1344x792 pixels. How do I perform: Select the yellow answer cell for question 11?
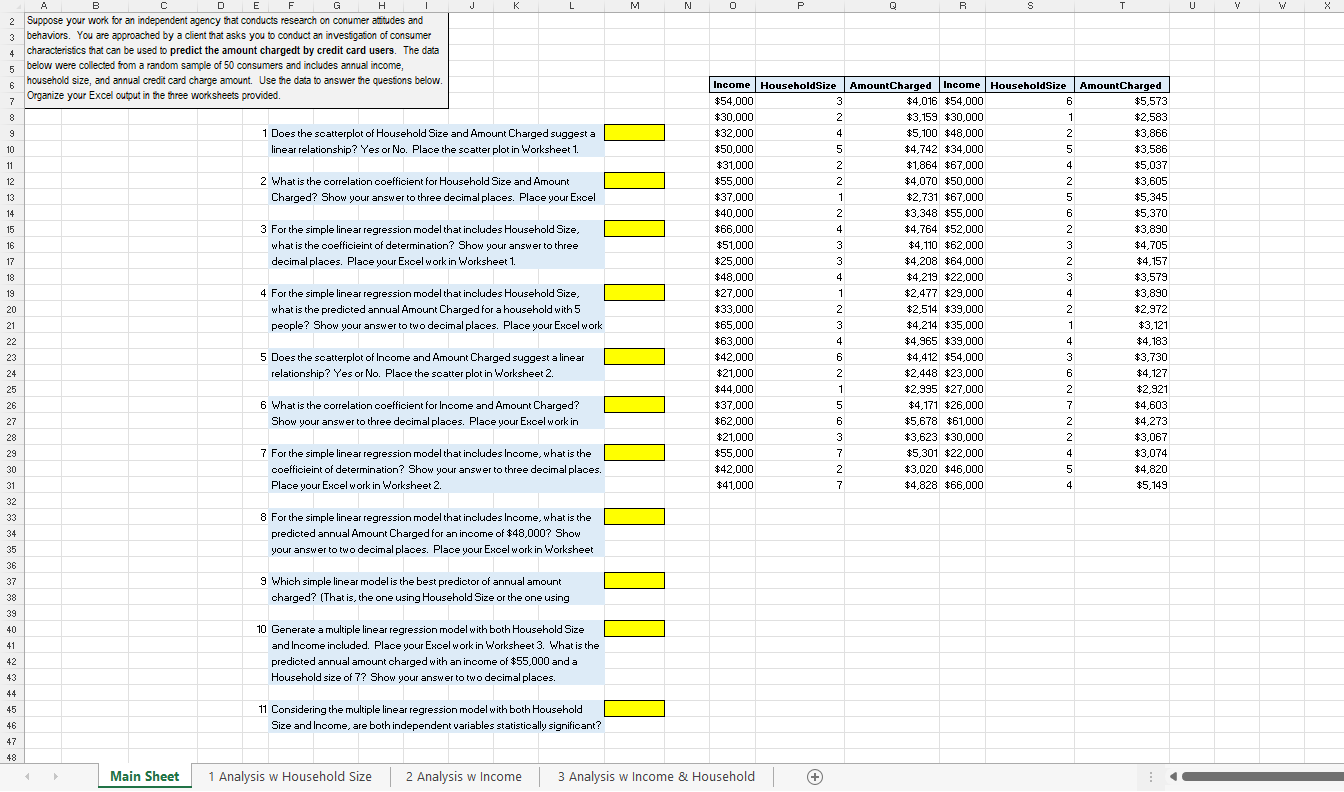[635, 709]
